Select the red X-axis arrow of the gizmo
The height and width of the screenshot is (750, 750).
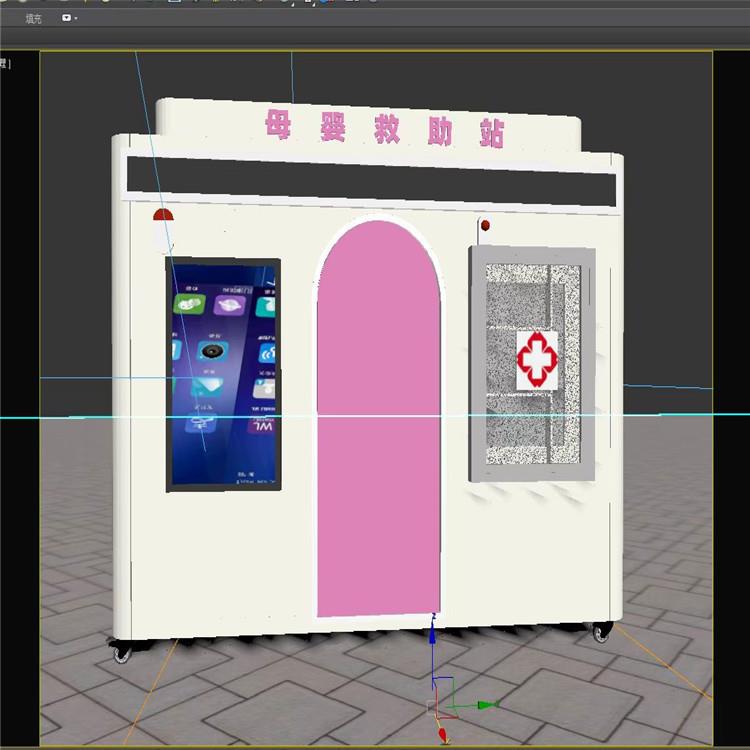442,734
